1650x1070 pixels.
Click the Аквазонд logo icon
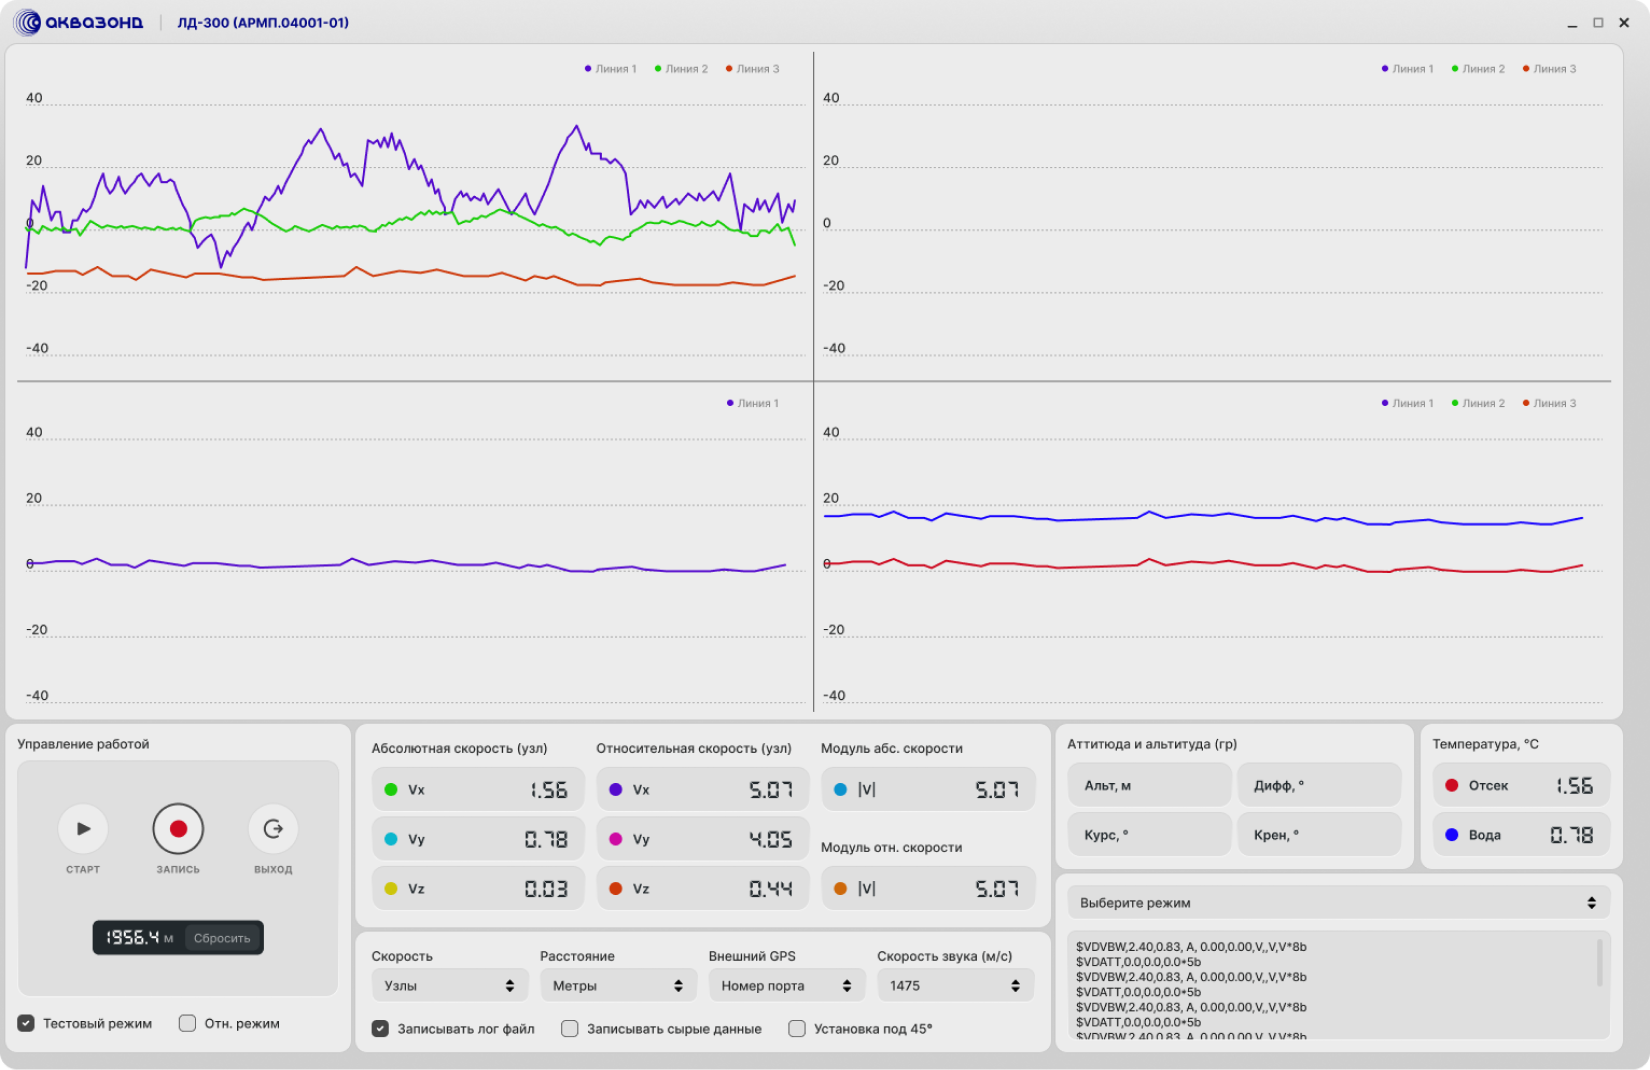tap(28, 22)
